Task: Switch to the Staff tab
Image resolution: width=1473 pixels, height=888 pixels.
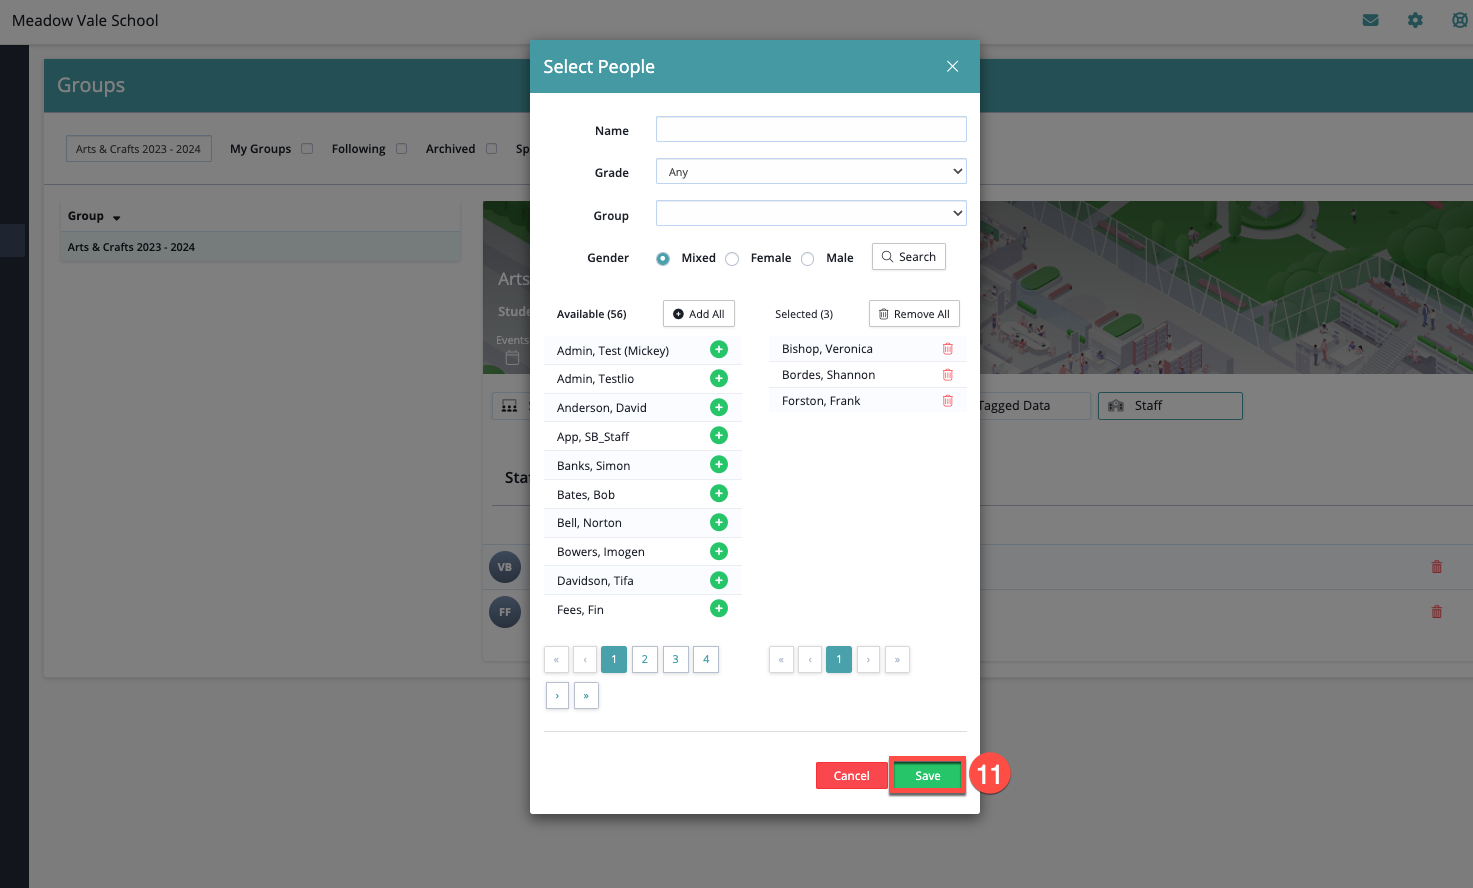Action: pos(1169,406)
